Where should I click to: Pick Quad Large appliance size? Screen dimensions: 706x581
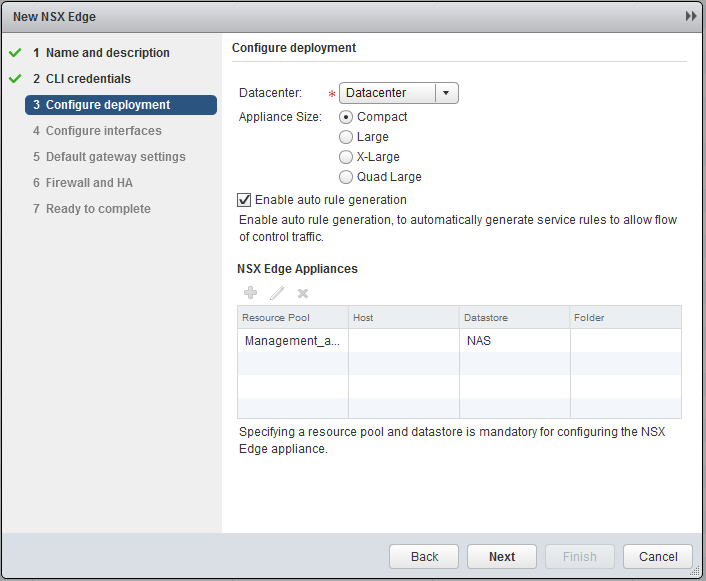347,177
